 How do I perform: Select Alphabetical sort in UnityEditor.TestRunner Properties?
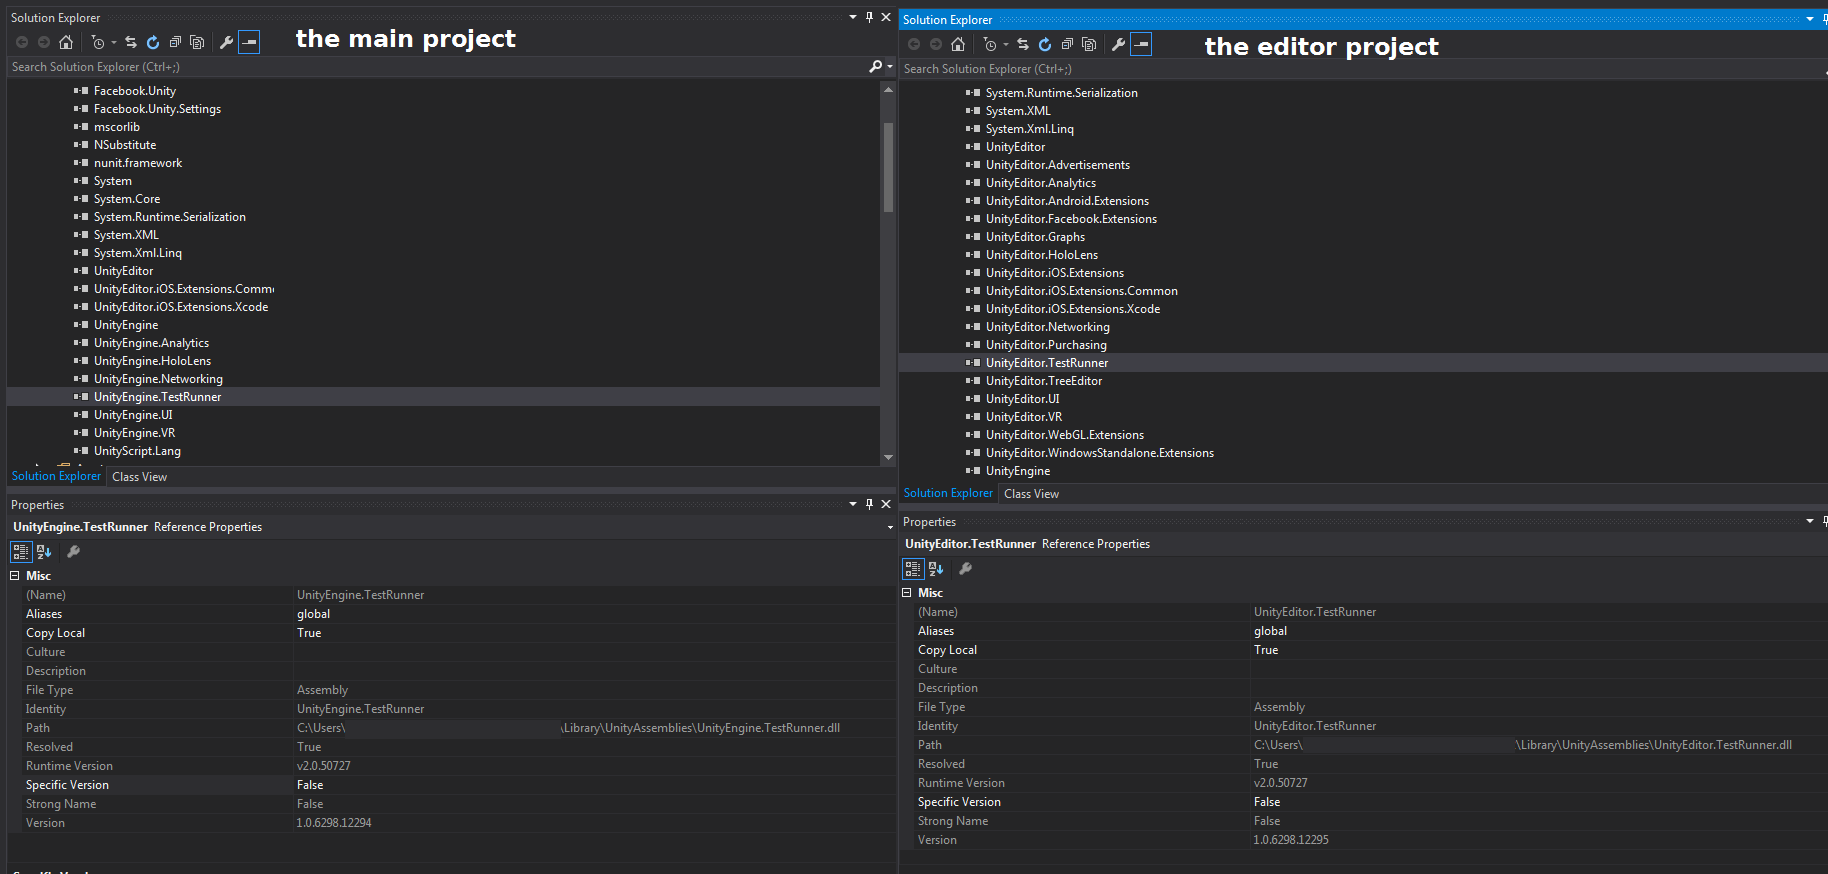pos(936,568)
